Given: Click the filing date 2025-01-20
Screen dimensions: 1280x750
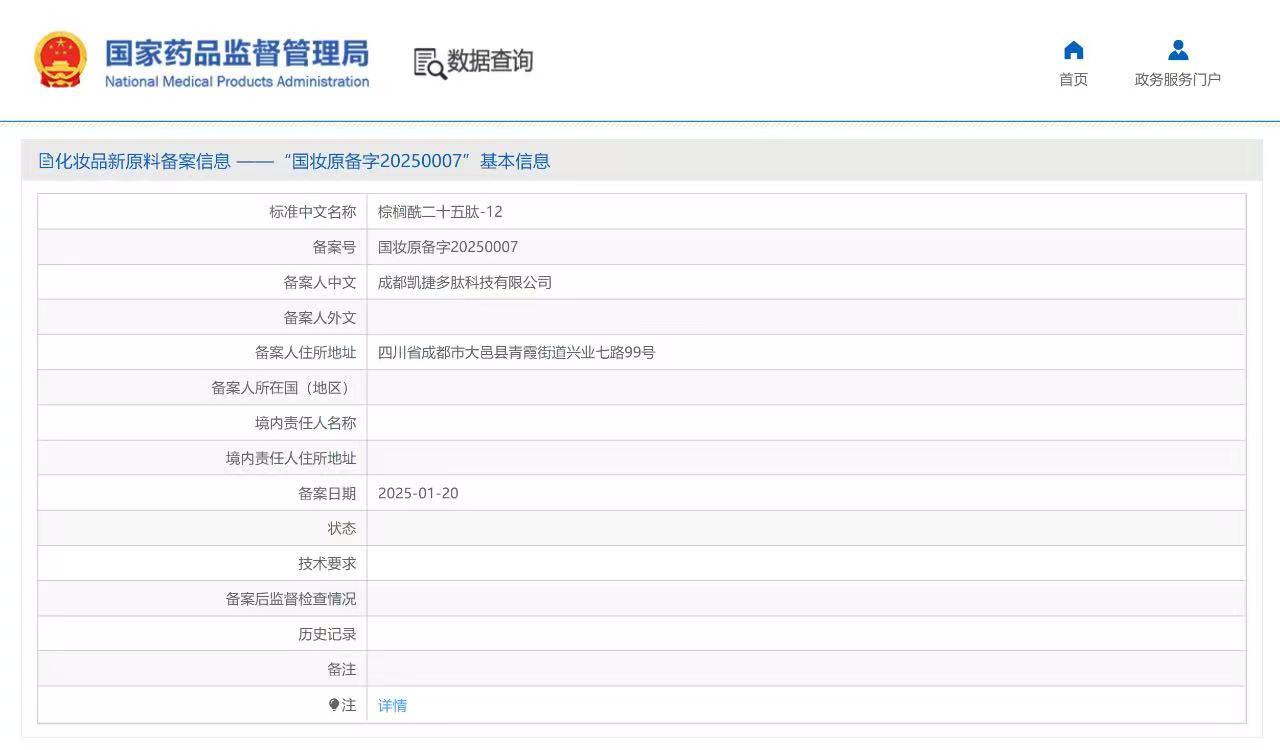Looking at the screenshot, I should 418,493.
